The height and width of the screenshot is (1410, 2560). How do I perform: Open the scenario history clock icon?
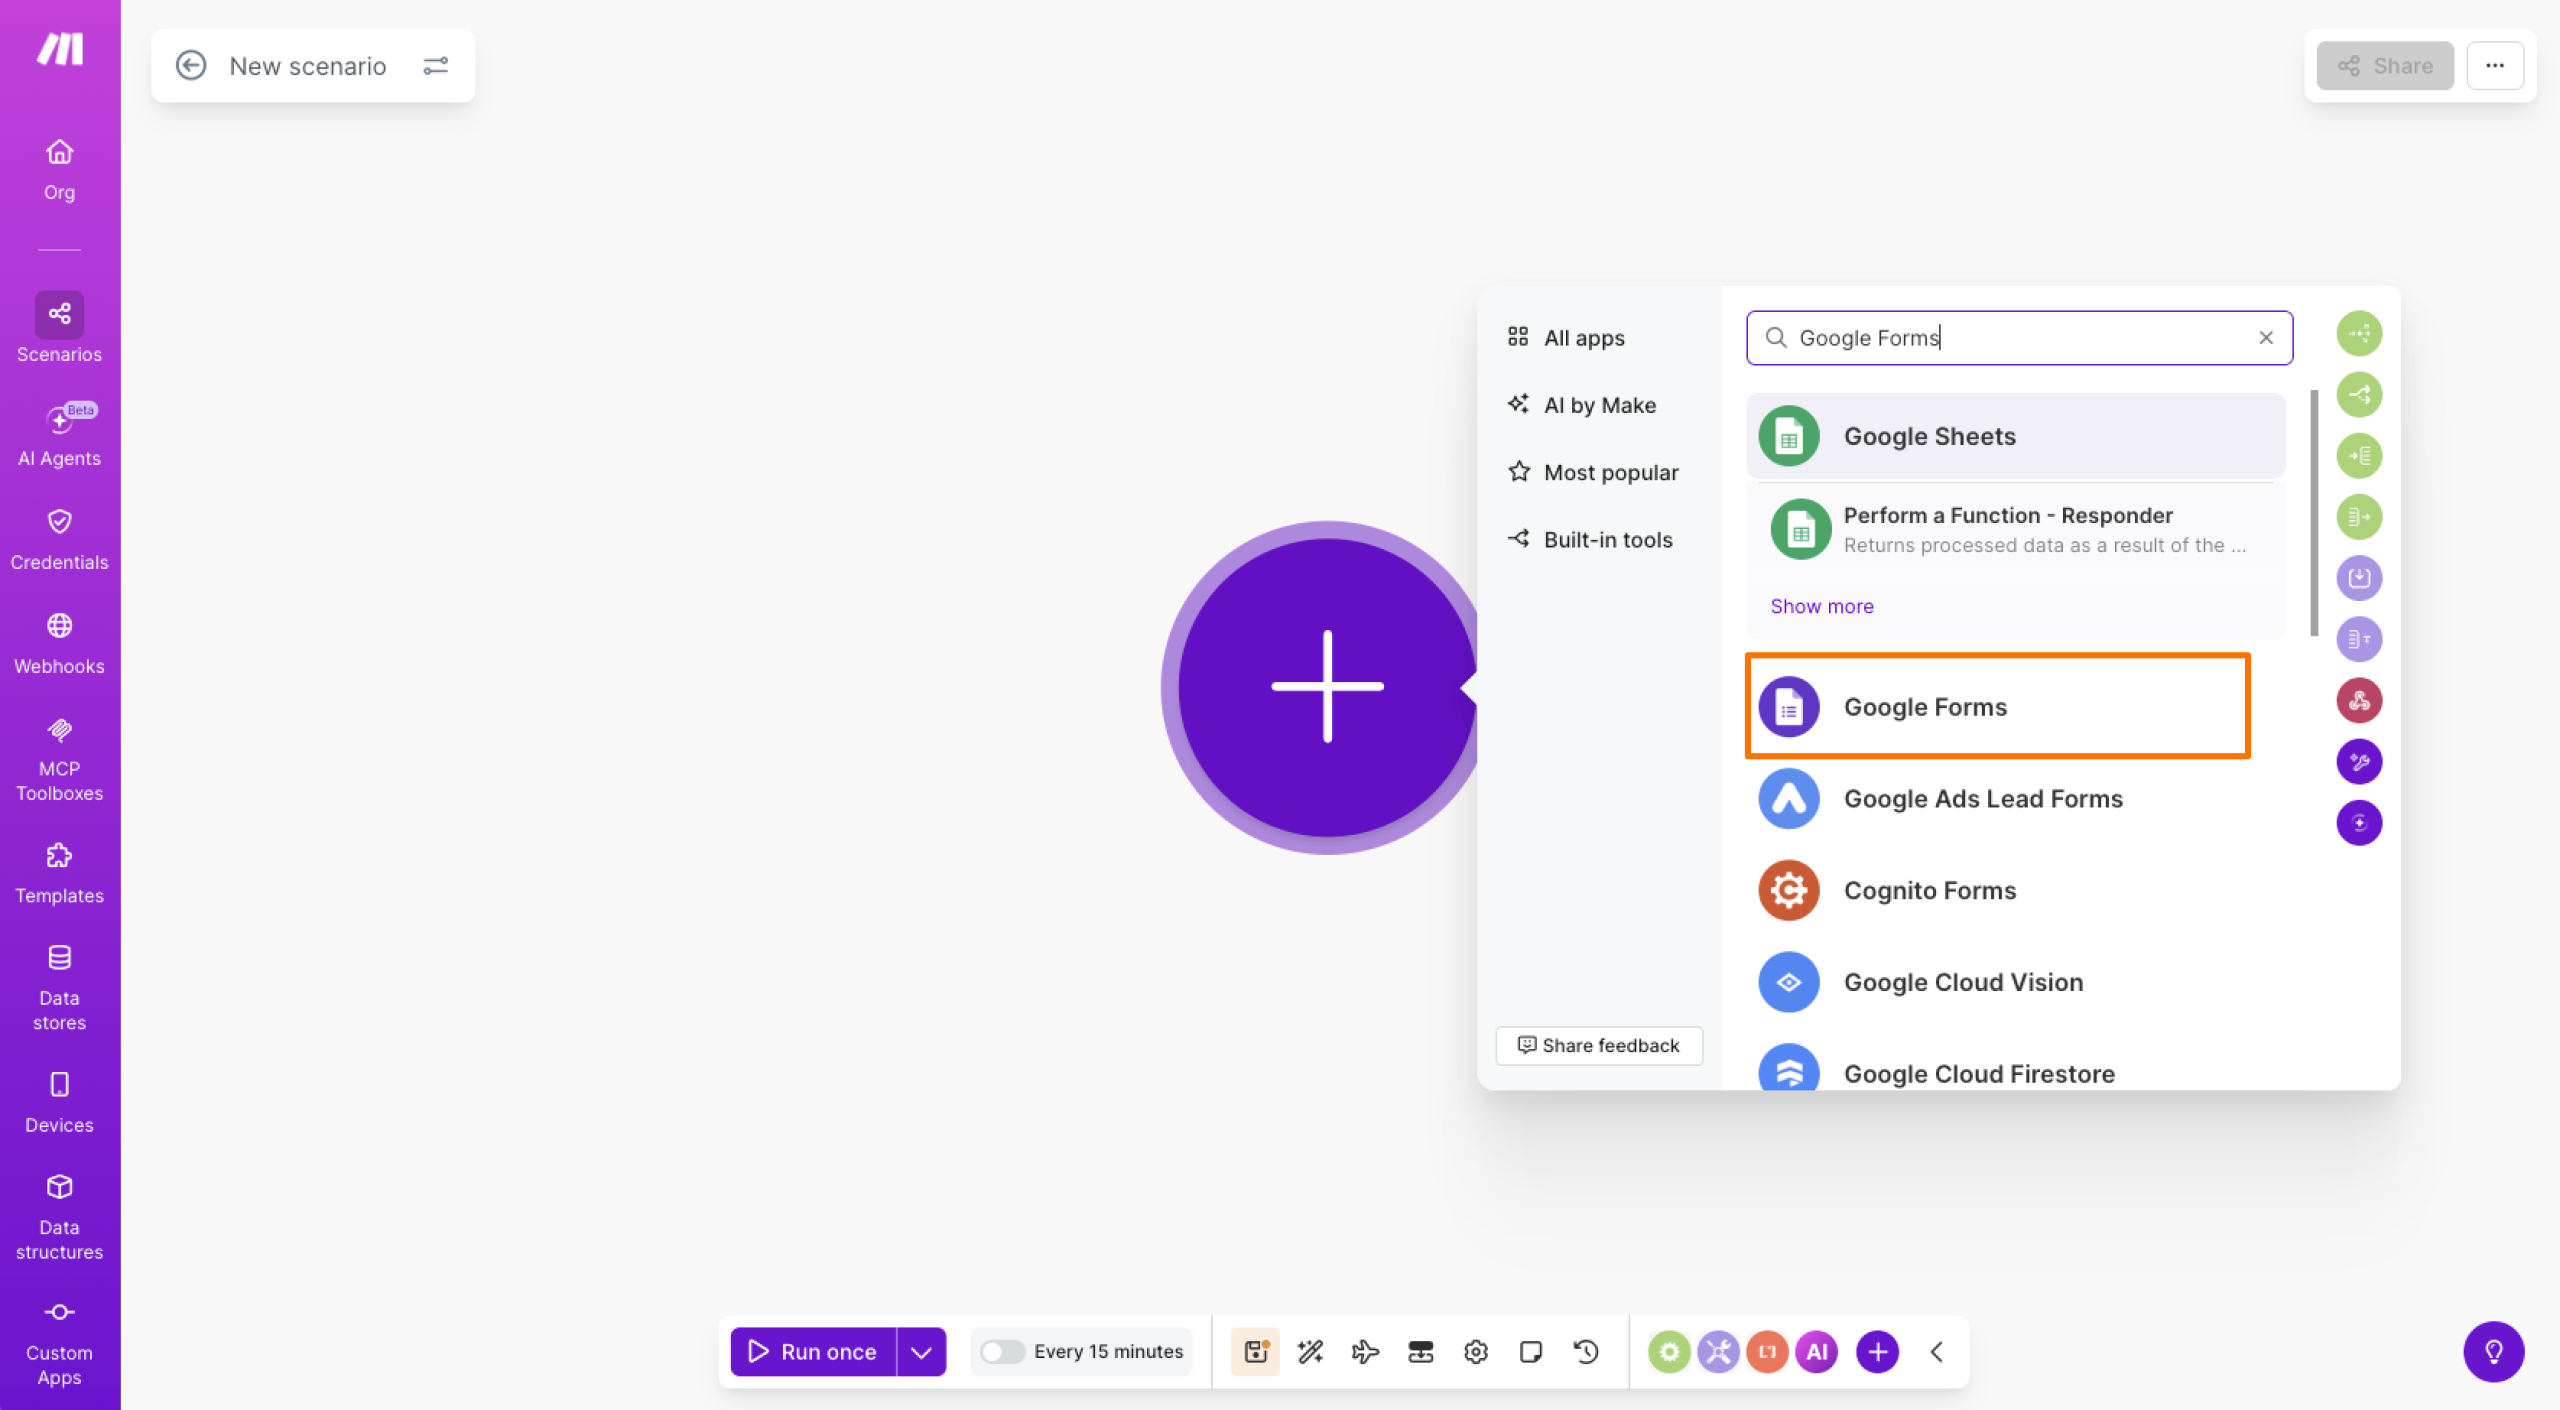[x=1586, y=1352]
